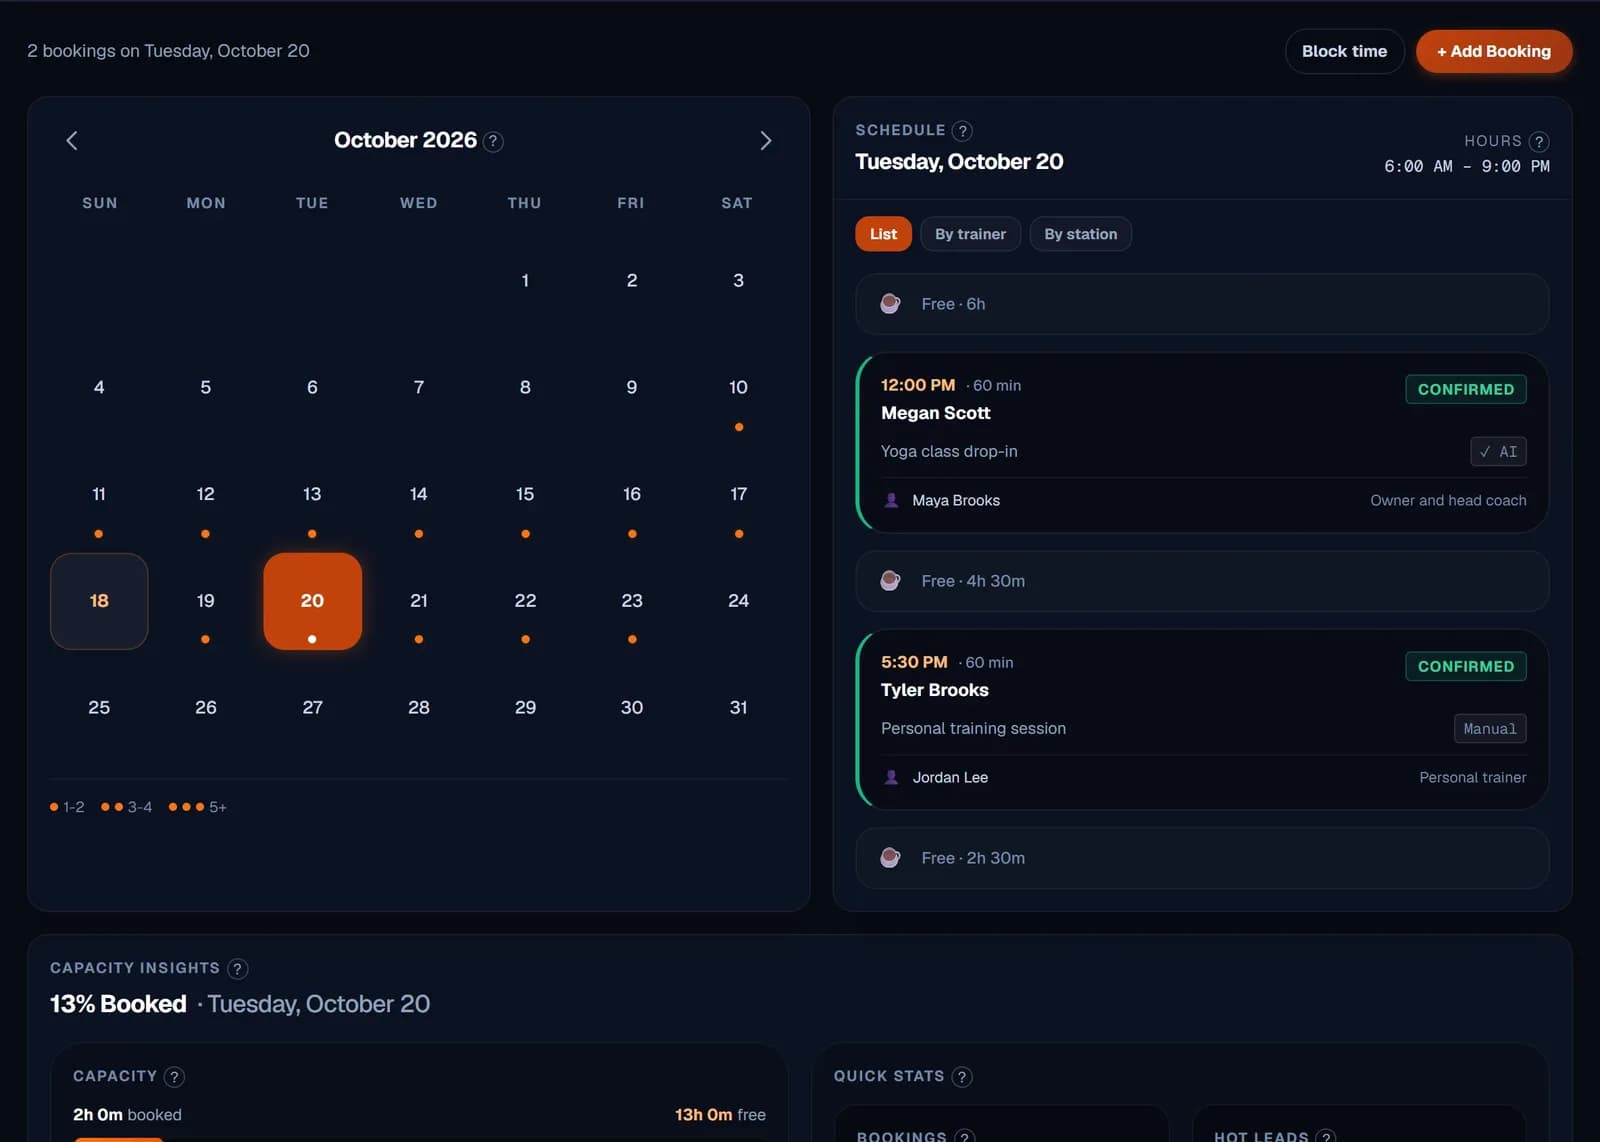Image resolution: width=1600 pixels, height=1142 pixels.
Task: Click the 6:00 AM - 9:00 PM hours value
Action: tap(1466, 167)
